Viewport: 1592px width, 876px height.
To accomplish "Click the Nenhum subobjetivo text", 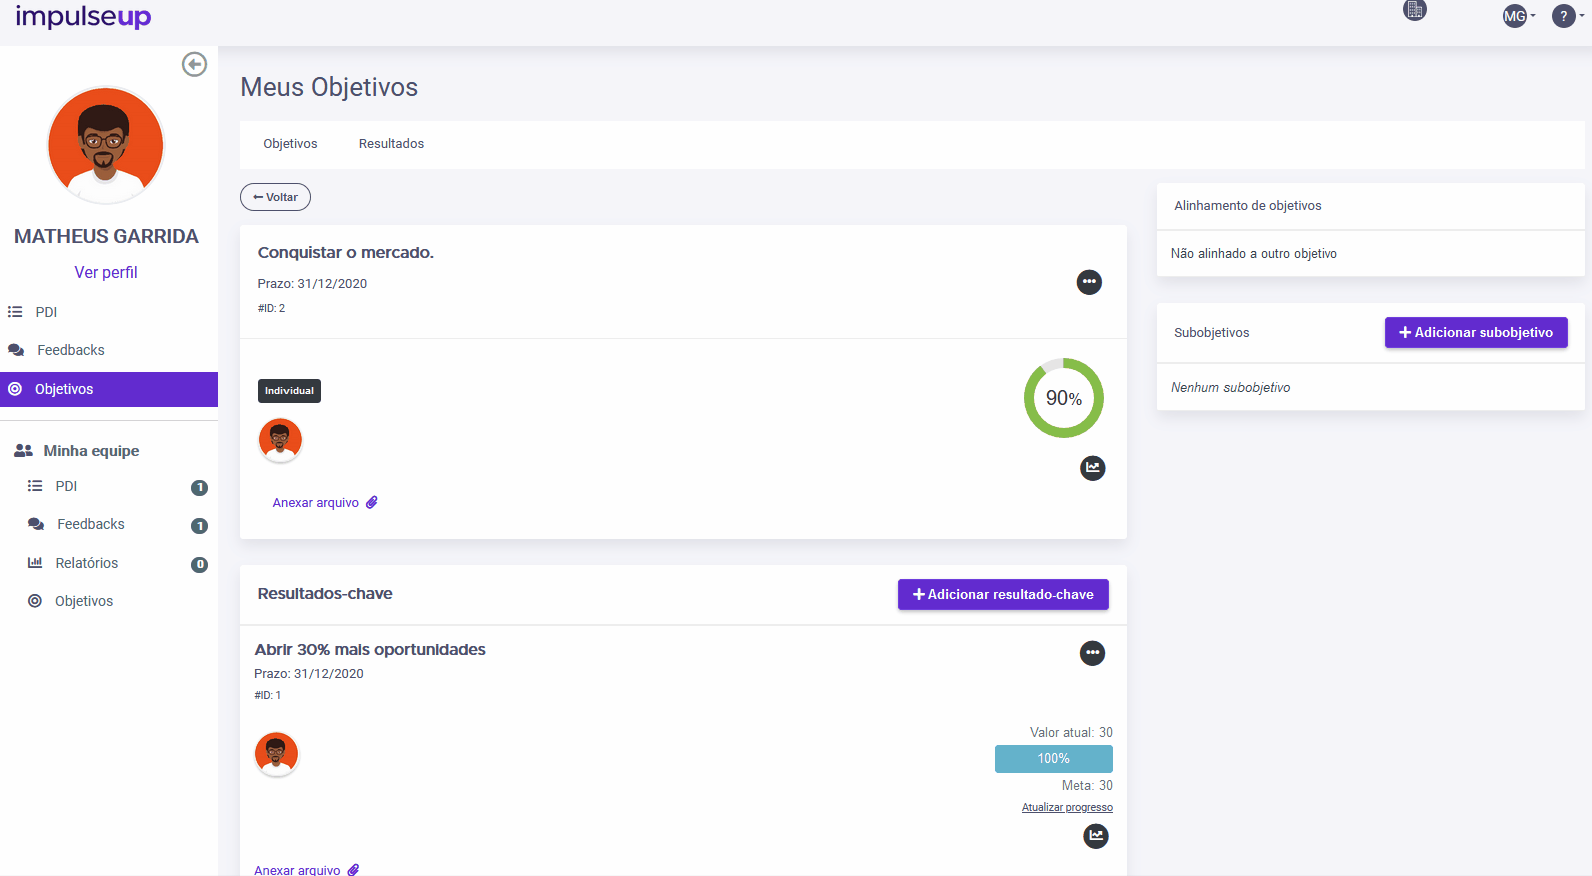I will tap(1230, 388).
